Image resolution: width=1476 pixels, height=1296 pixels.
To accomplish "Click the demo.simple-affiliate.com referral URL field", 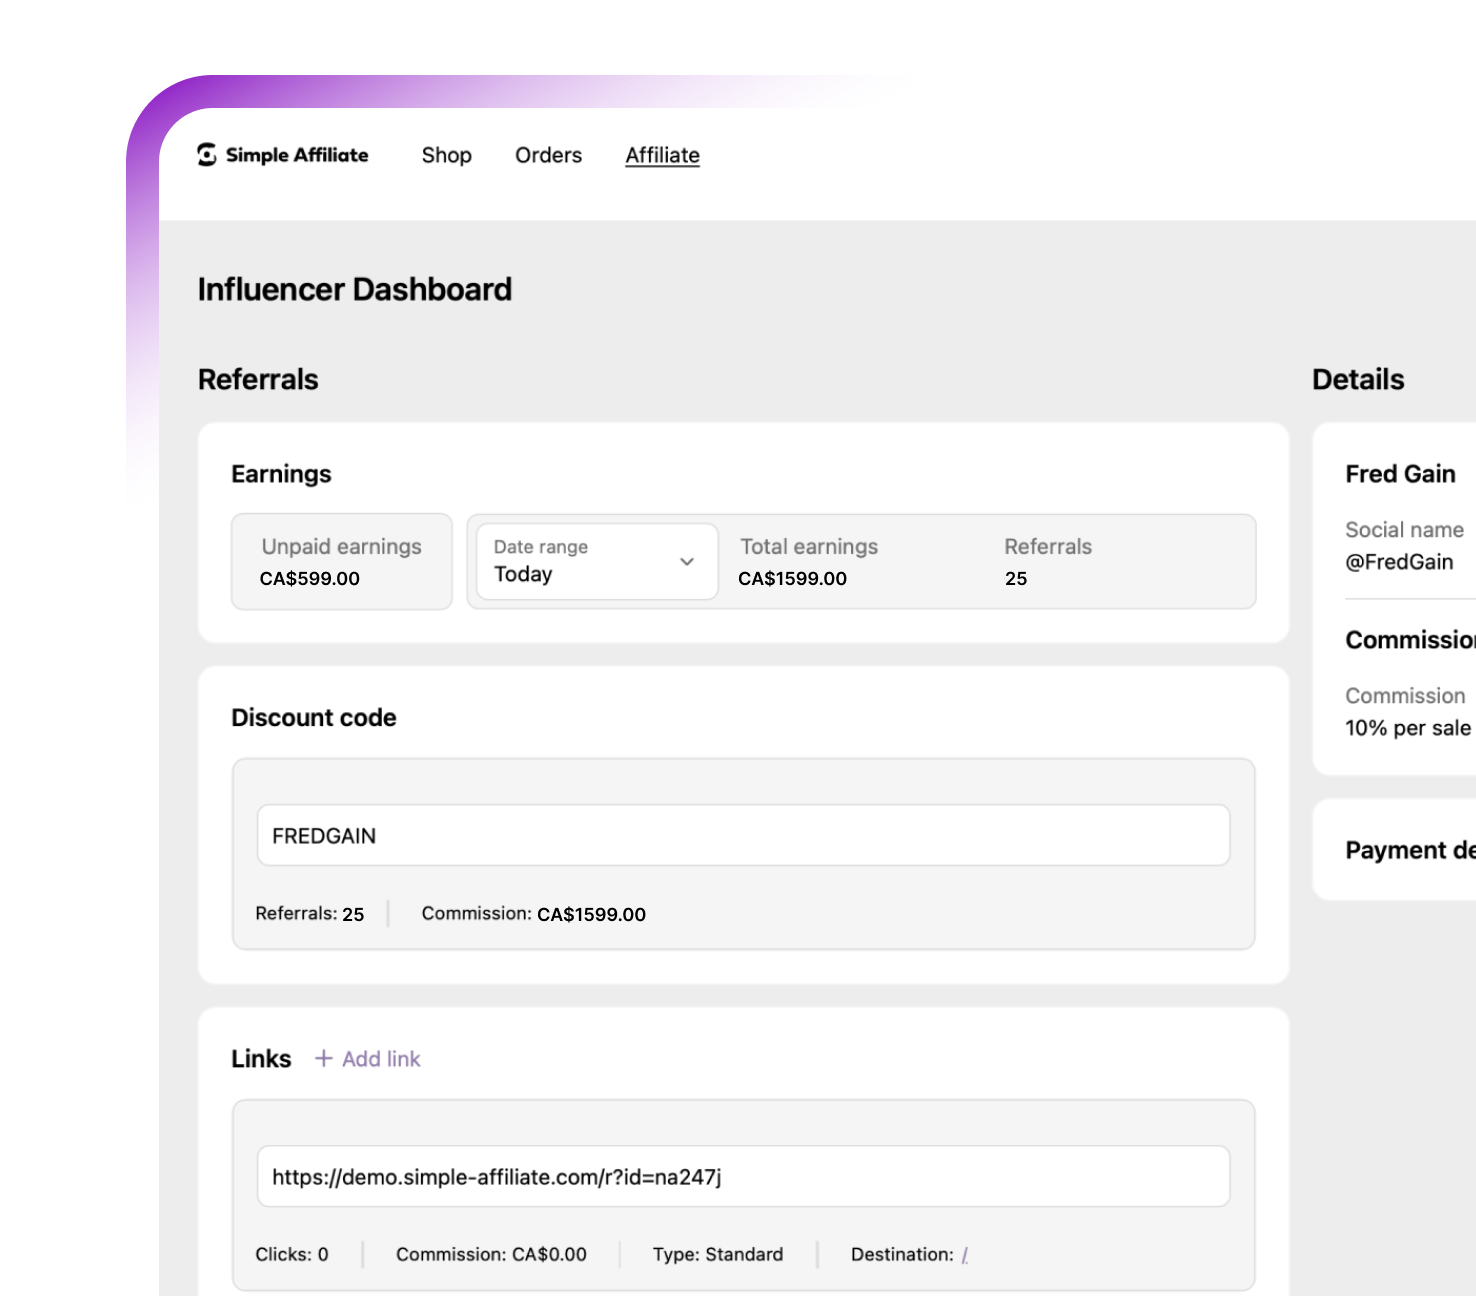I will [742, 1176].
